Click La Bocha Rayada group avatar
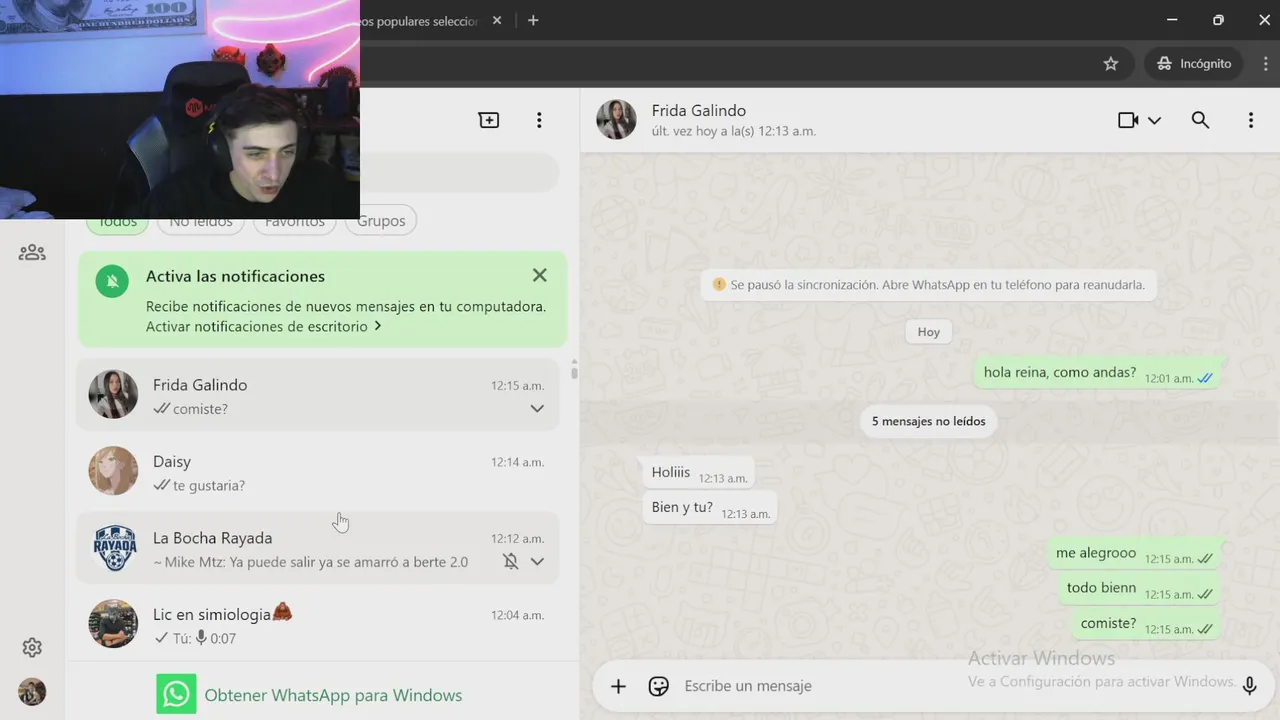1280x720 pixels. point(113,548)
